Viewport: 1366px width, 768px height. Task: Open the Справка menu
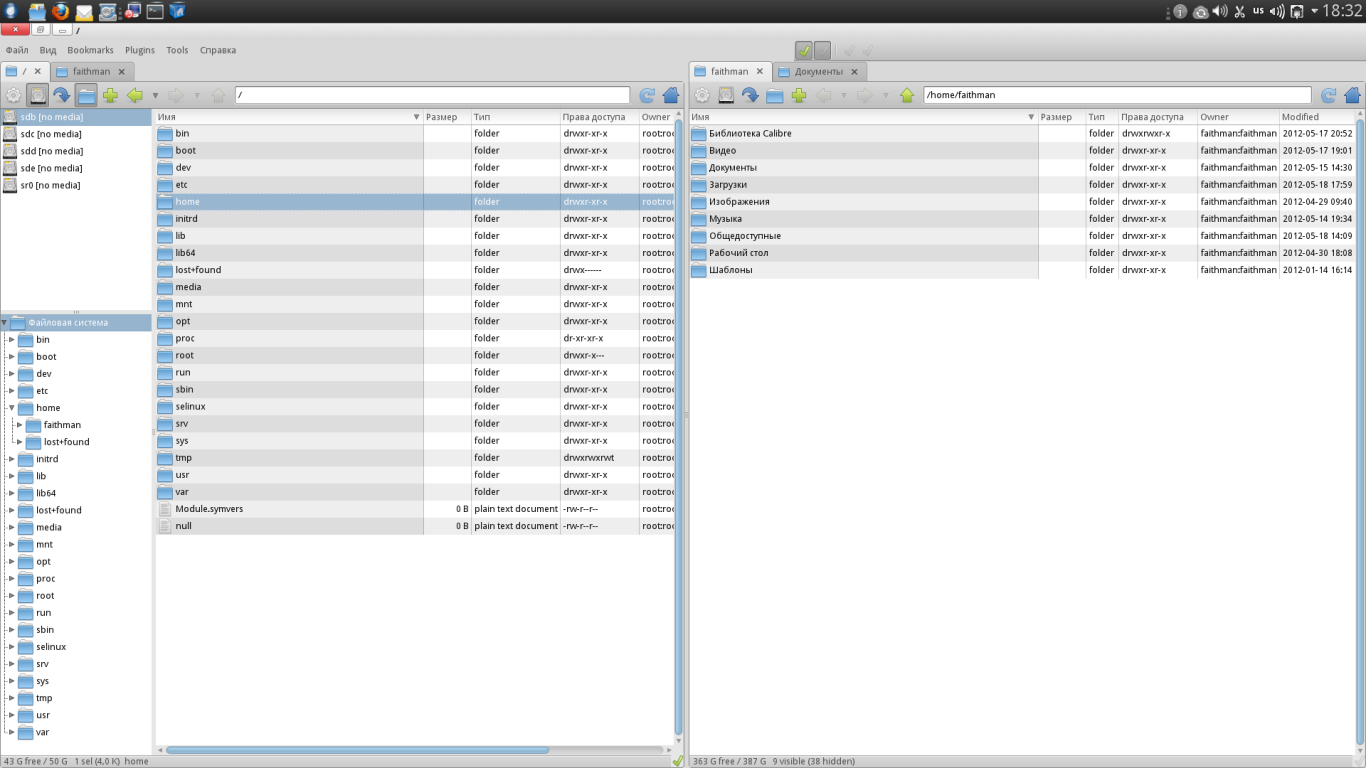coord(218,50)
